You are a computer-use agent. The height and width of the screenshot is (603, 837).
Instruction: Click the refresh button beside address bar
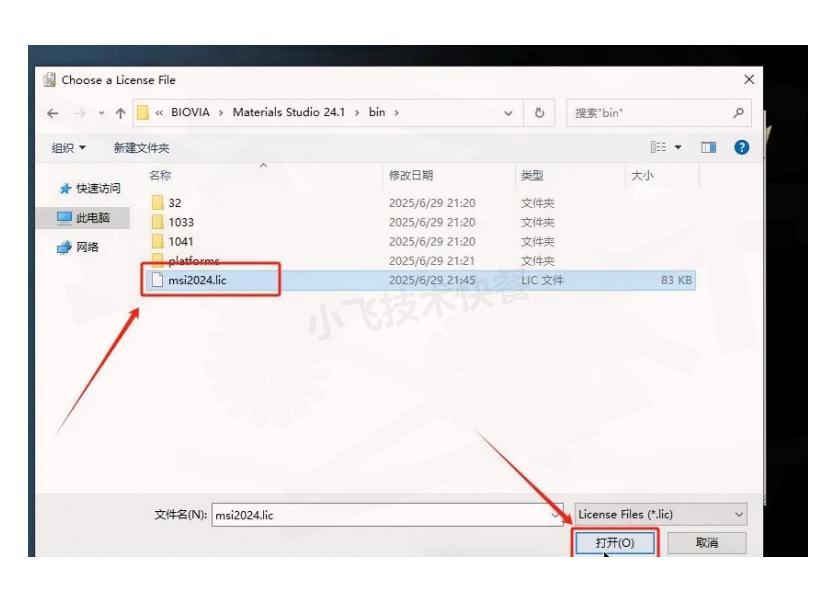pyautogui.click(x=539, y=112)
